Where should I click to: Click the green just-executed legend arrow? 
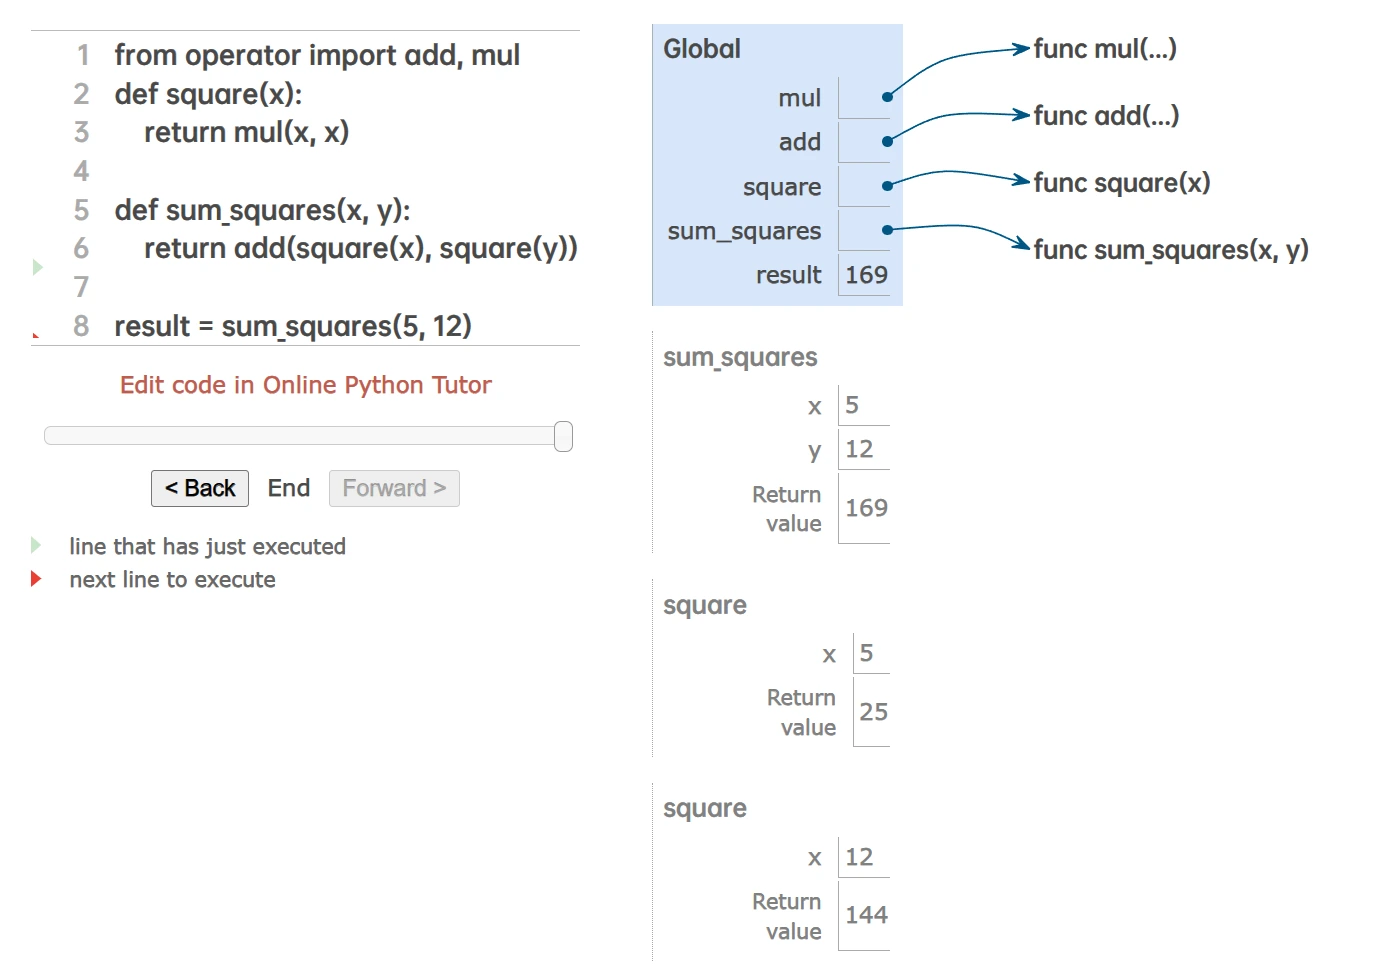pos(37,545)
